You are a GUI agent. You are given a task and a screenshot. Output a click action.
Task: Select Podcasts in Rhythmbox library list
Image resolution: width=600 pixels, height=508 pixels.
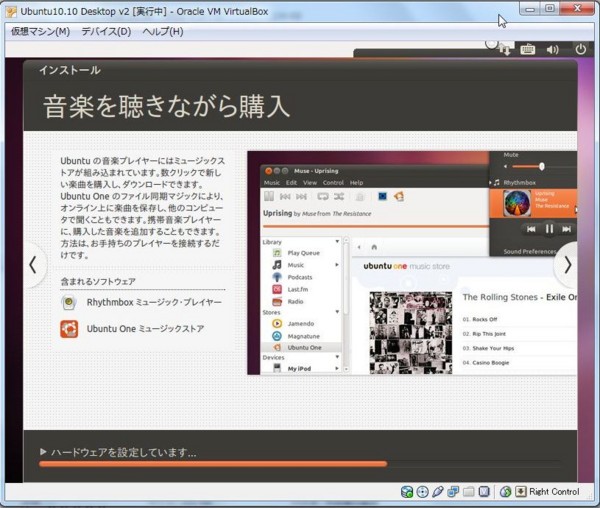[x=300, y=277]
